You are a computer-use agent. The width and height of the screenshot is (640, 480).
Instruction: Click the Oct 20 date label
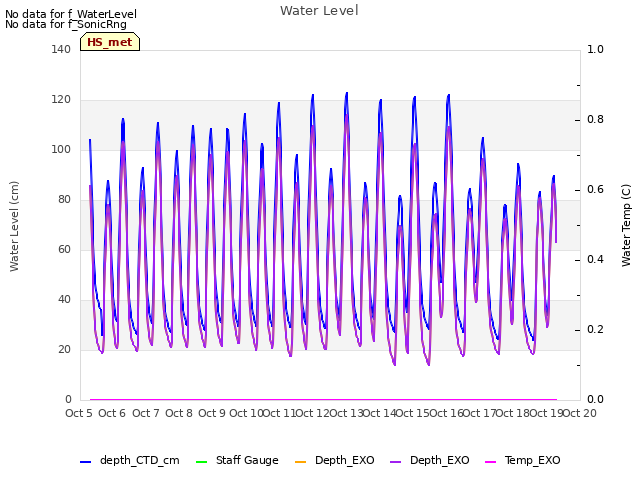coord(579,413)
